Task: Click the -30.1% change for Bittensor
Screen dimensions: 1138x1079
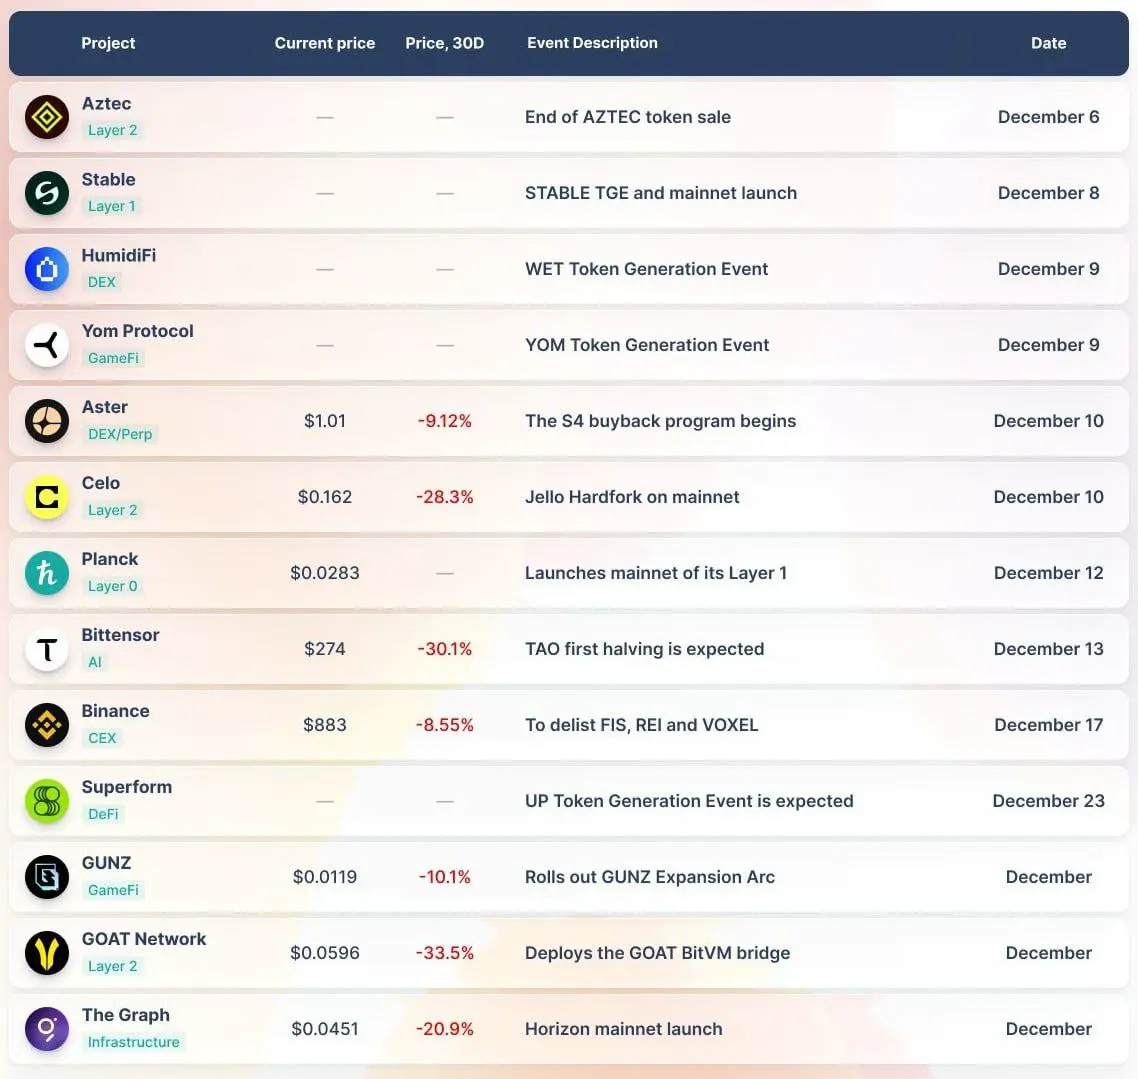Action: pyautogui.click(x=444, y=649)
